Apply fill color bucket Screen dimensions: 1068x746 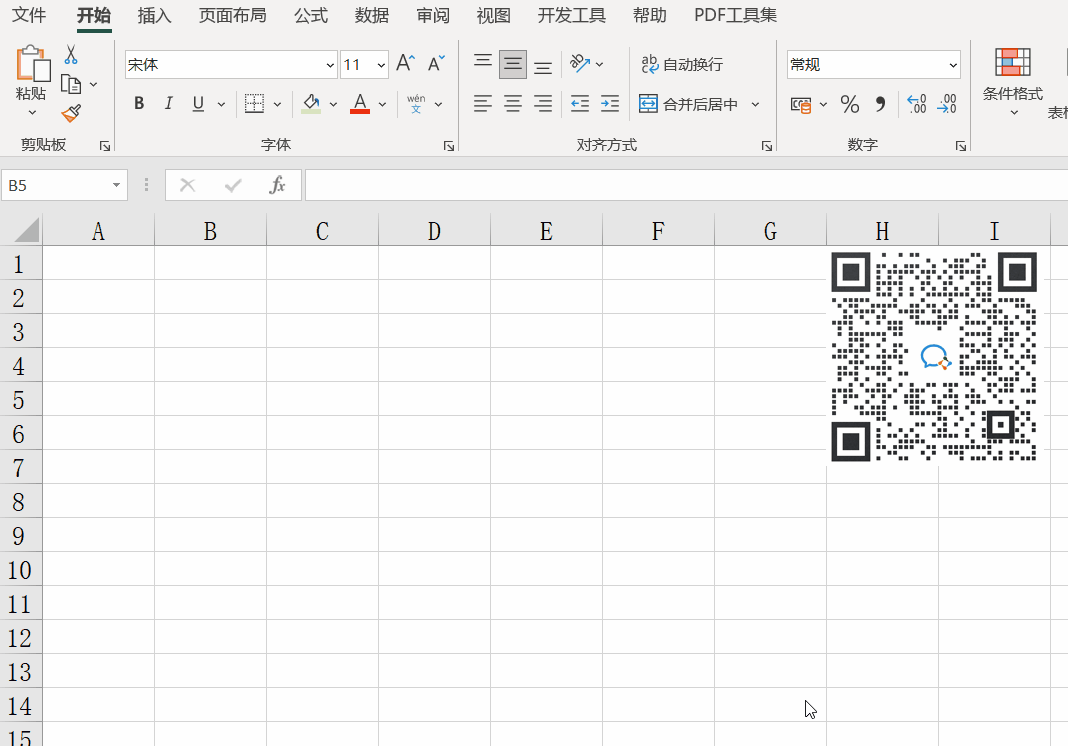coord(311,104)
